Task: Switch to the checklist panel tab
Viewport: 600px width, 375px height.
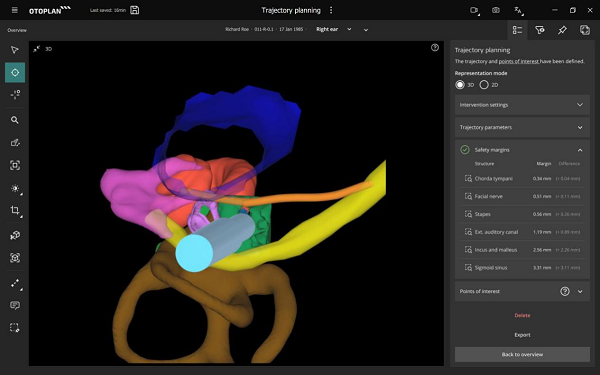Action: tap(517, 30)
